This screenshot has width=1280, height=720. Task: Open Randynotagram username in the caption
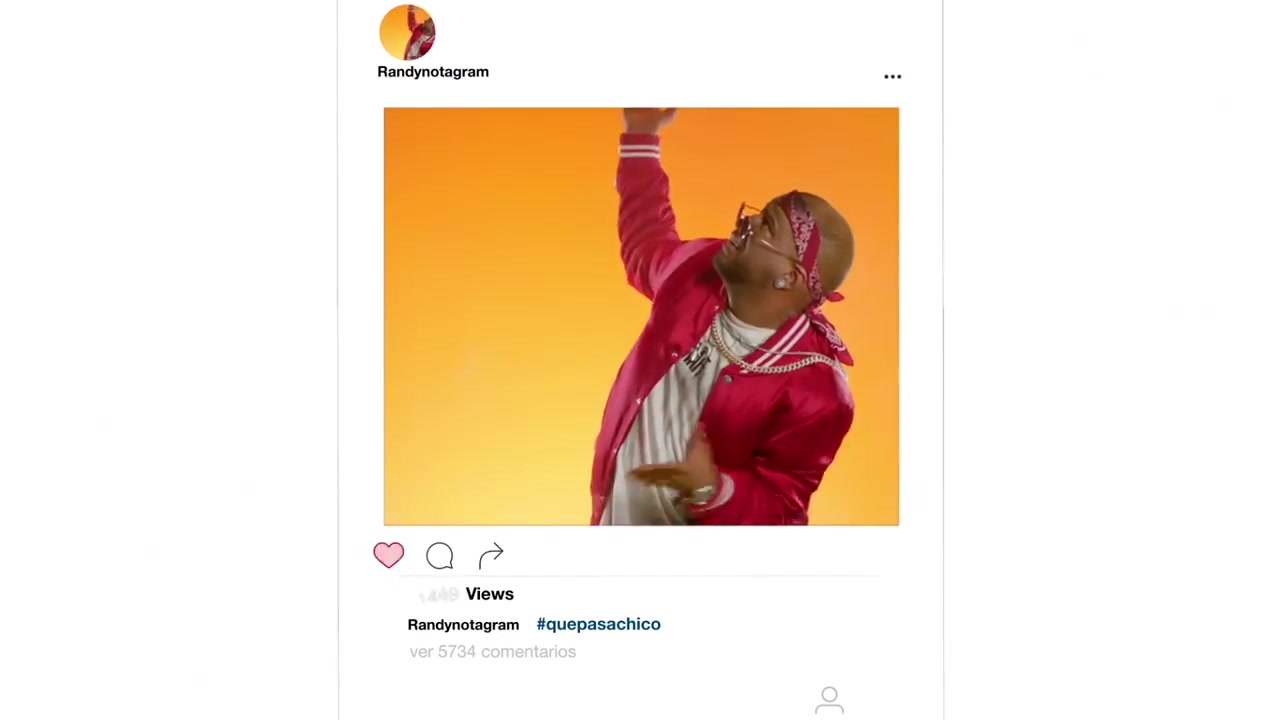[x=463, y=625]
